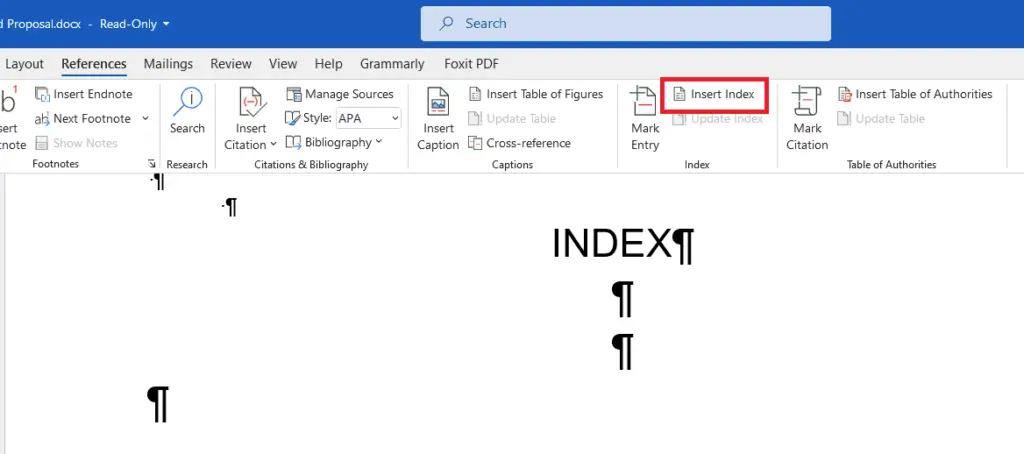Screen dimensions: 1024x454
Task: Click the Insert Index icon
Action: coord(679,95)
